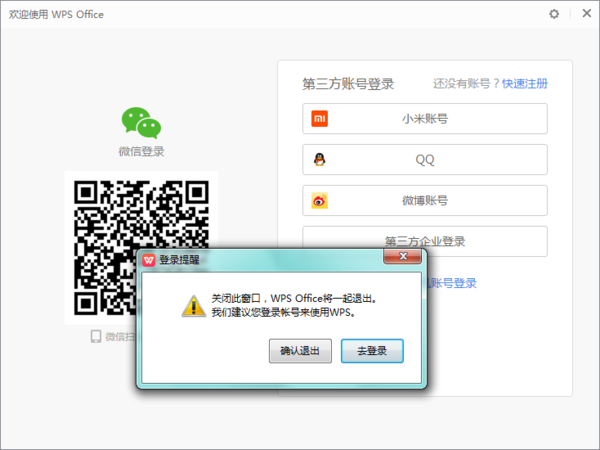600x450 pixels.
Task: Click the 我们建议您登录帐号来使用WPS line
Action: pos(284,313)
